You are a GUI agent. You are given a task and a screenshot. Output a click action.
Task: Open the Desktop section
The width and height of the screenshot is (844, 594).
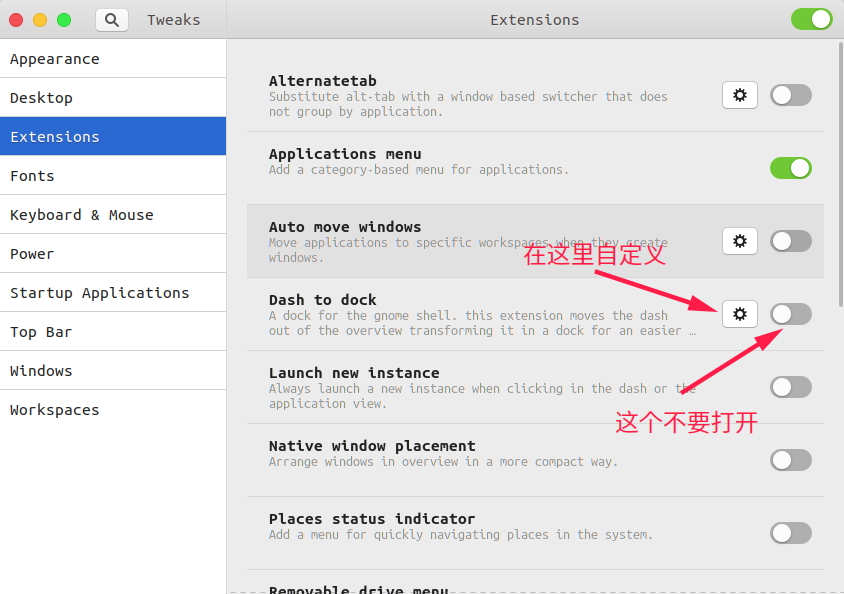[113, 97]
